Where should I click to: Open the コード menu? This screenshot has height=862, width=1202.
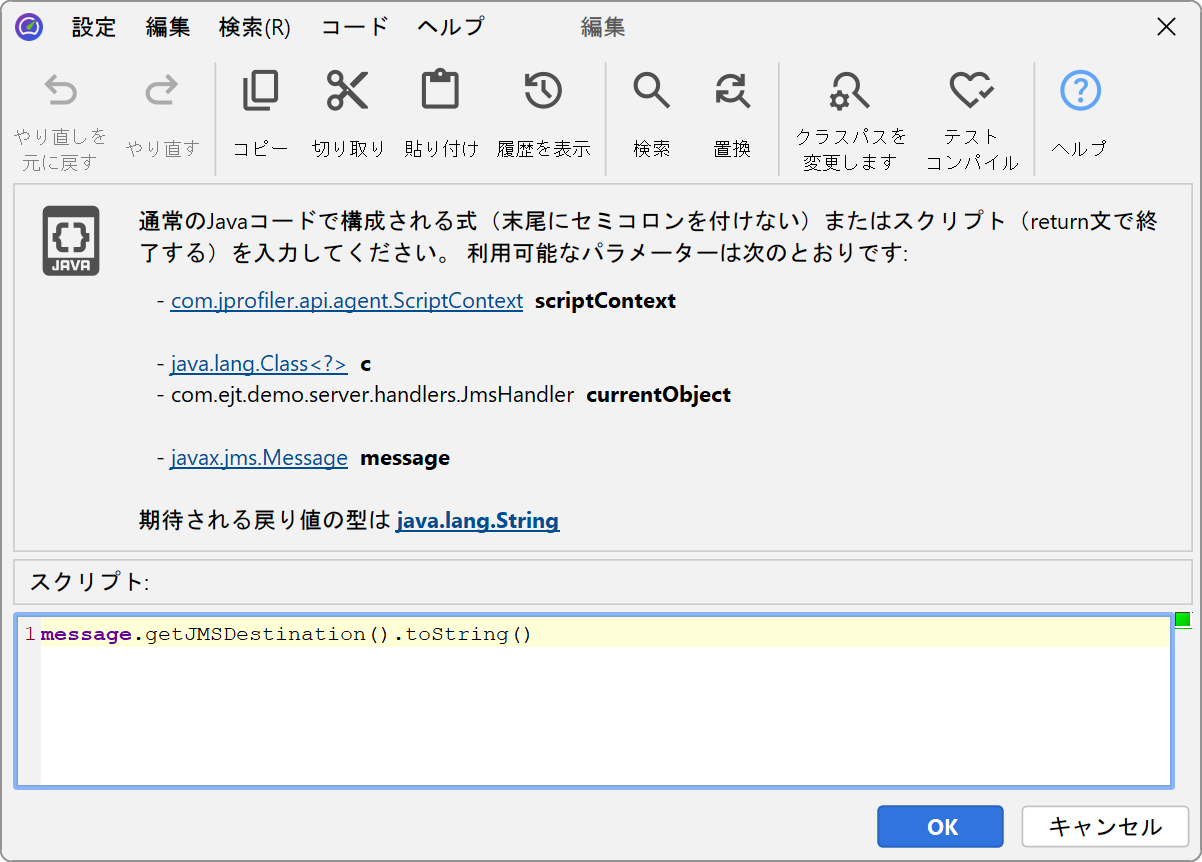point(354,27)
